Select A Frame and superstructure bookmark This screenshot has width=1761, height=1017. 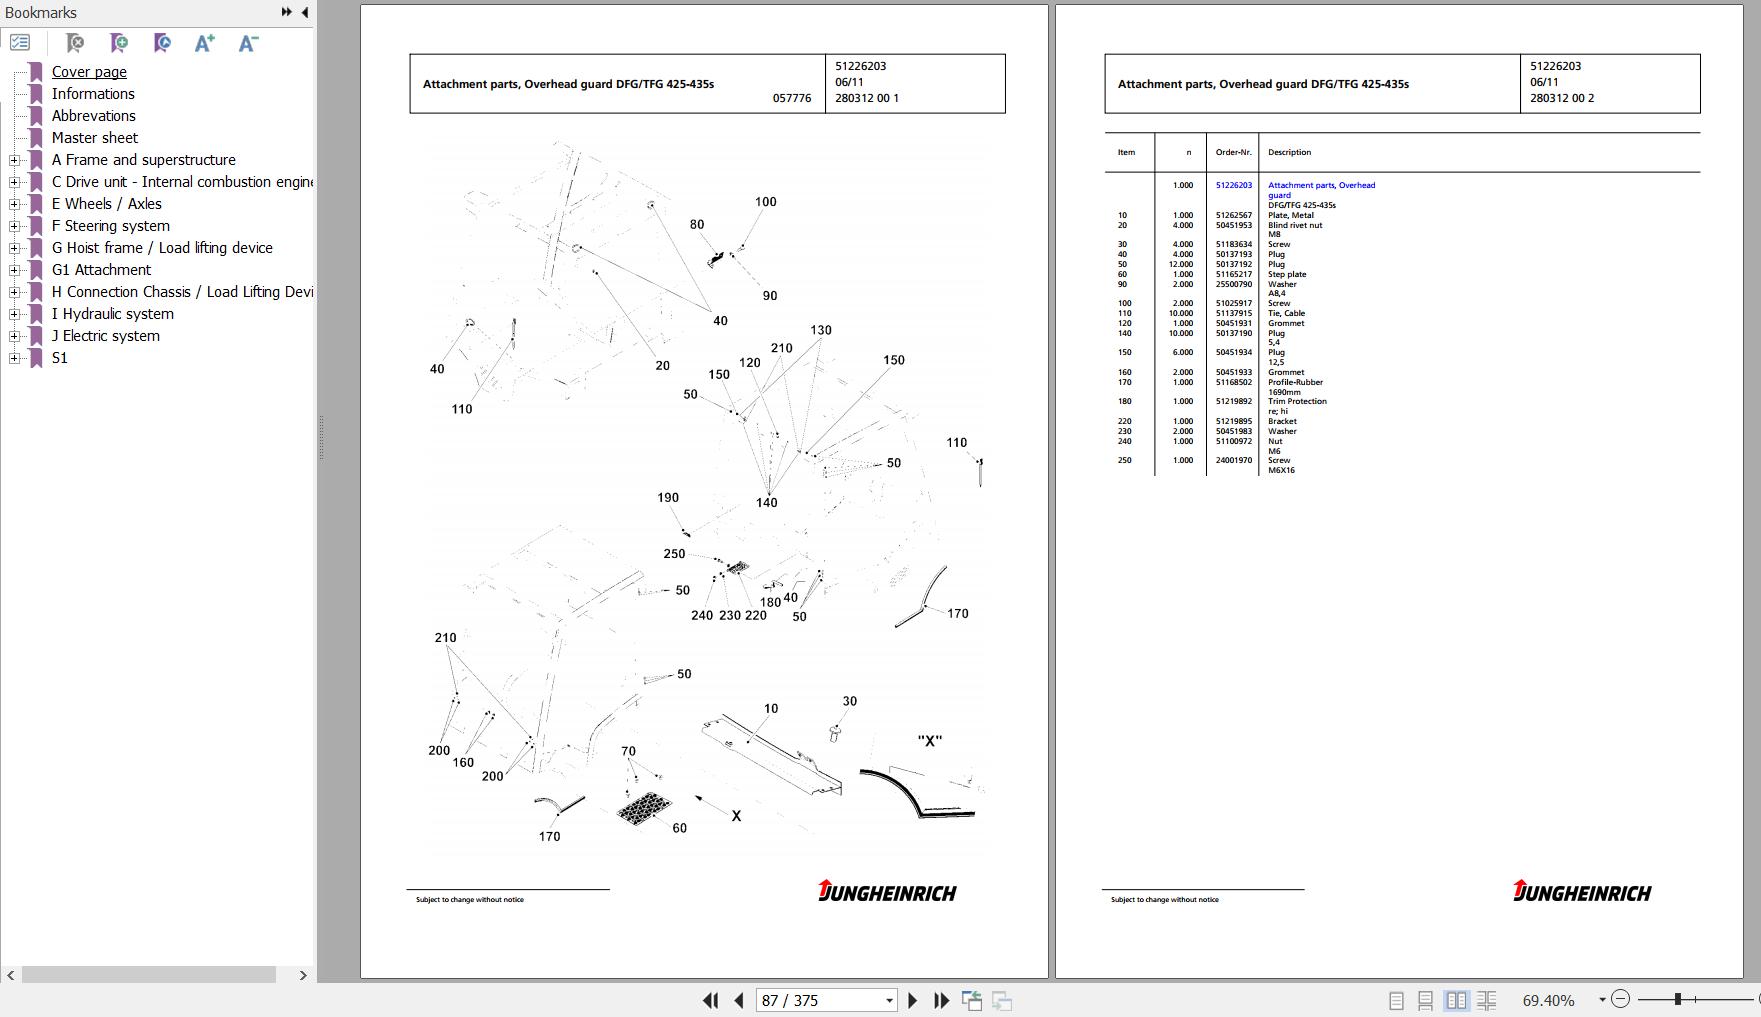click(144, 160)
